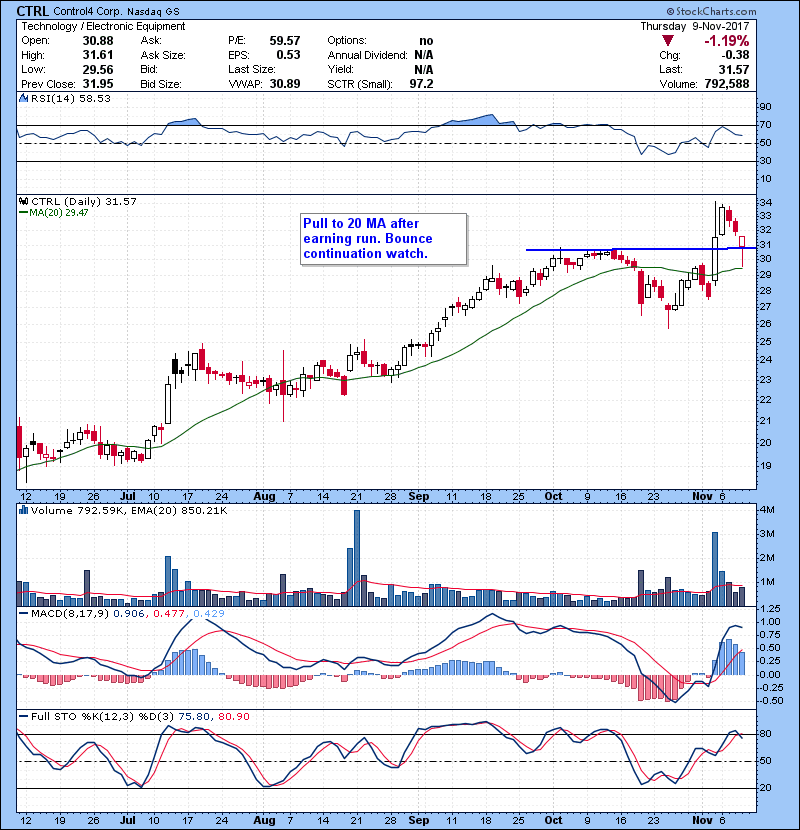Screen dimensions: 800x830
Task: Click the candlestick icon beside CTRL (Daily)
Action: coord(23,201)
